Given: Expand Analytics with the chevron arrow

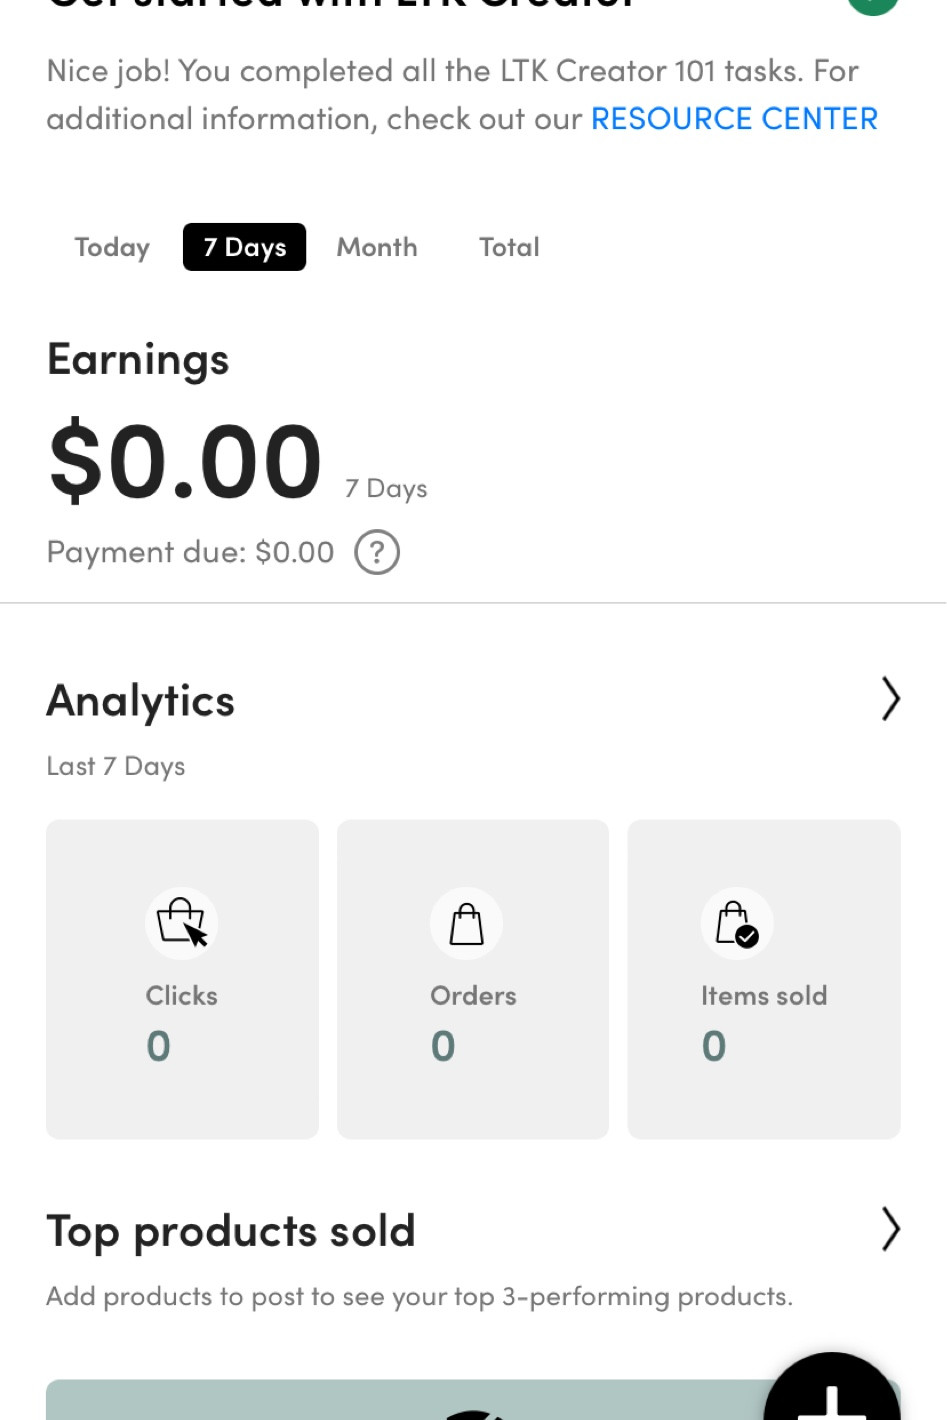Looking at the screenshot, I should coord(890,699).
